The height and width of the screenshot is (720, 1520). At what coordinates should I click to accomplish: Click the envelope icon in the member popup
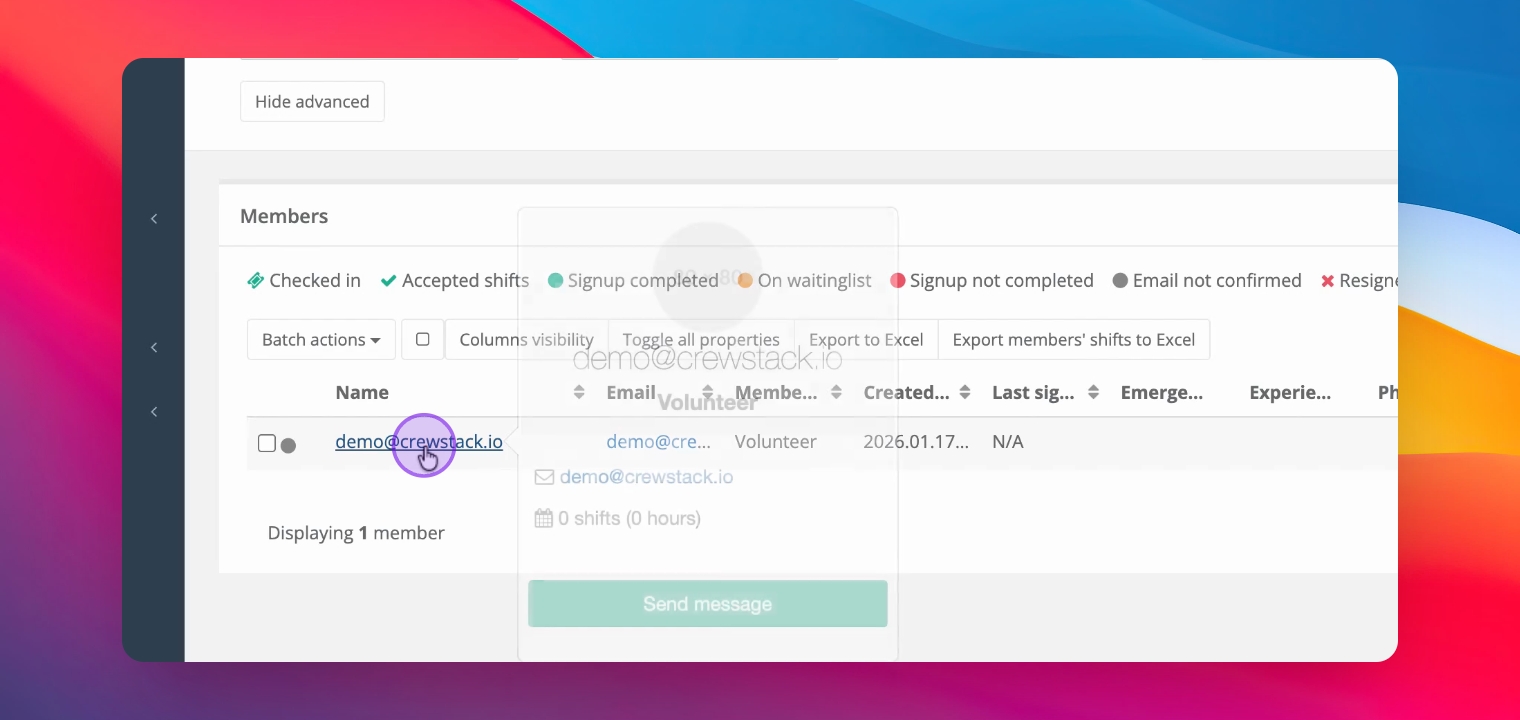click(x=544, y=477)
